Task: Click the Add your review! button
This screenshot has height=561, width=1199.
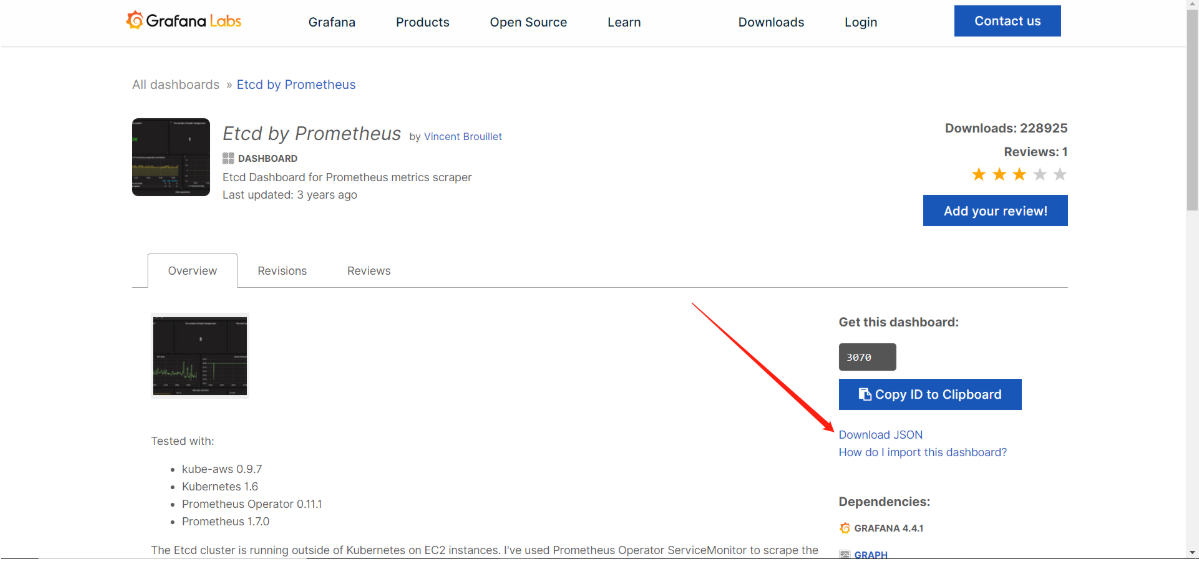Action: [995, 211]
